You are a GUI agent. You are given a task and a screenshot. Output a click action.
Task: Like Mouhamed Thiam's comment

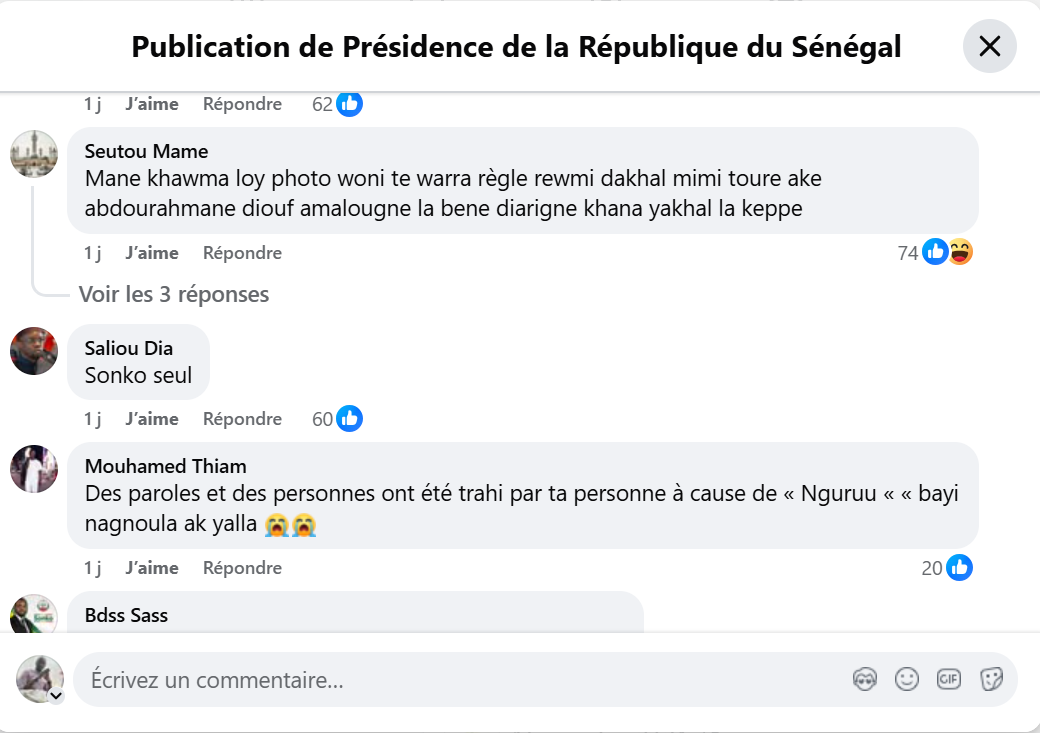tap(152, 568)
